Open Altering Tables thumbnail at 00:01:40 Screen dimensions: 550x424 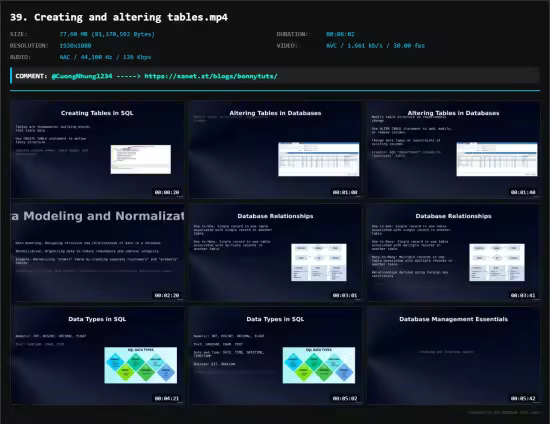454,150
